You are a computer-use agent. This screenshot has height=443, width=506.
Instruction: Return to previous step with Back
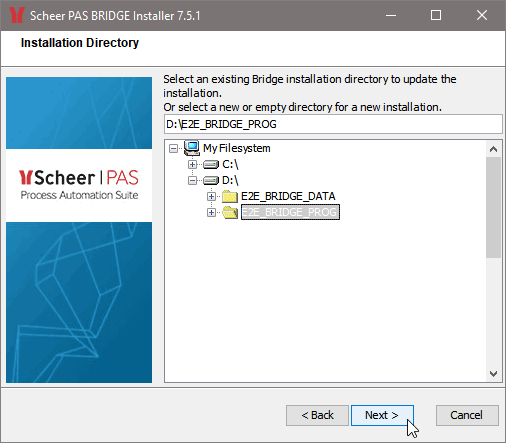[317, 415]
